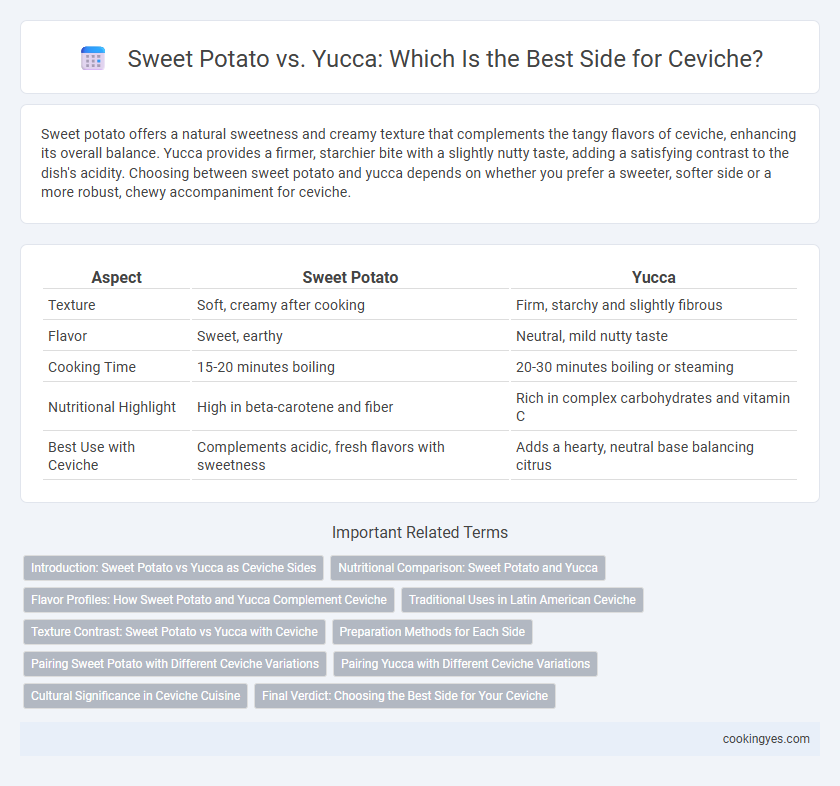
Task: Click the calendar grid icon beside the title
Action: click(x=93, y=58)
